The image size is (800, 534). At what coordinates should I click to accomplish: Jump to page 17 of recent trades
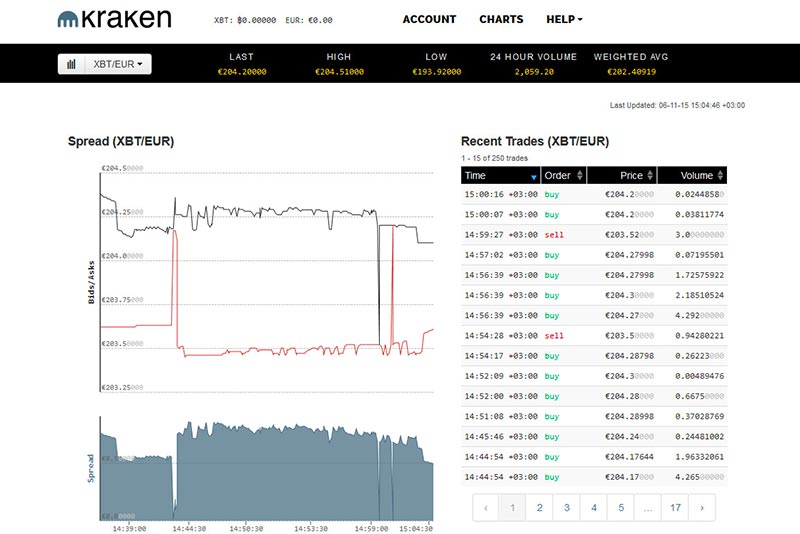tap(676, 508)
